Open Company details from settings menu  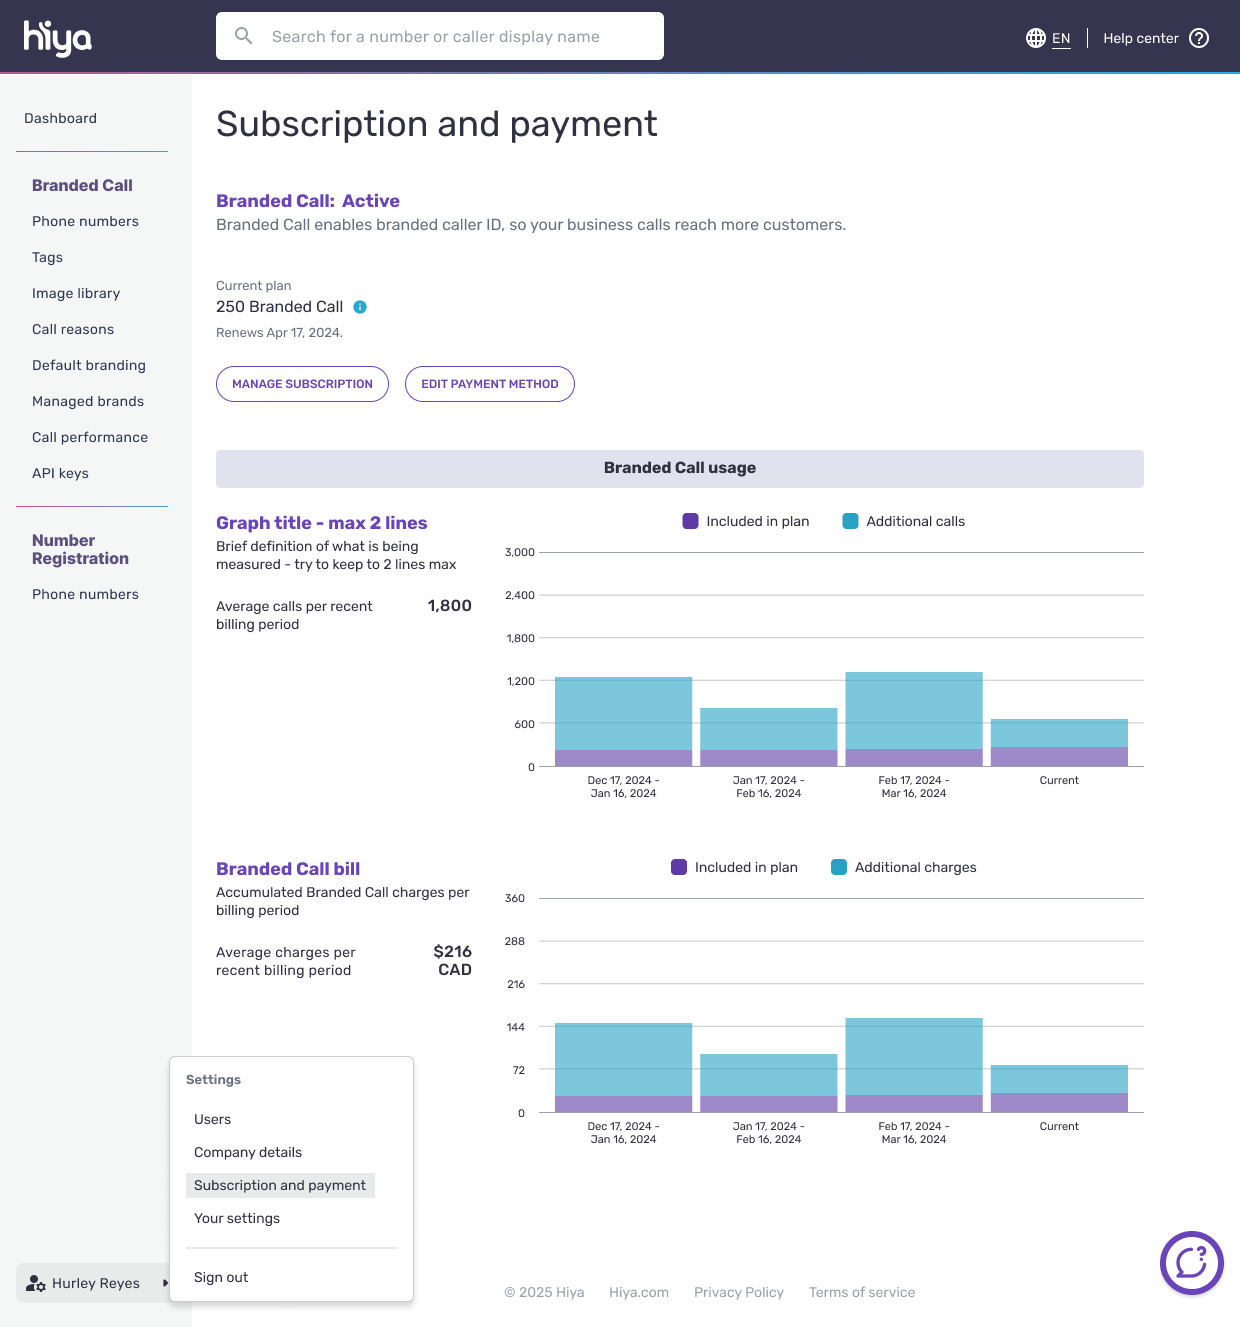click(x=248, y=1152)
